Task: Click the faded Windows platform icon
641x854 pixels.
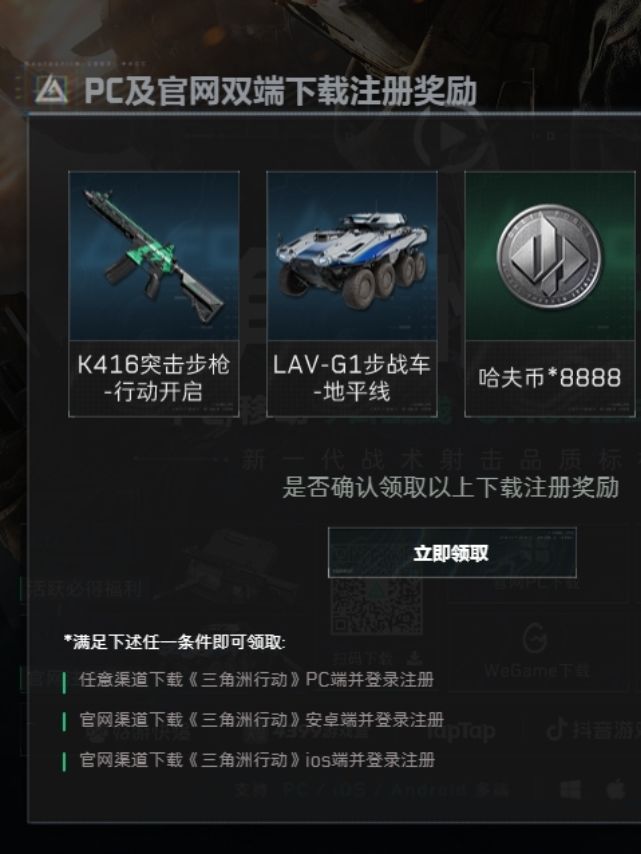Action: [570, 789]
